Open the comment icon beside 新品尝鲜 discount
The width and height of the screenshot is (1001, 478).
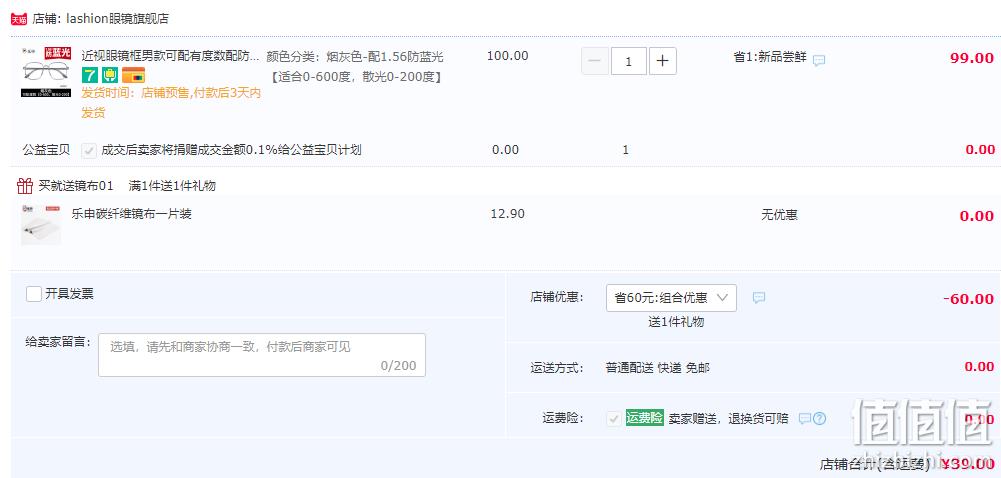pyautogui.click(x=819, y=60)
